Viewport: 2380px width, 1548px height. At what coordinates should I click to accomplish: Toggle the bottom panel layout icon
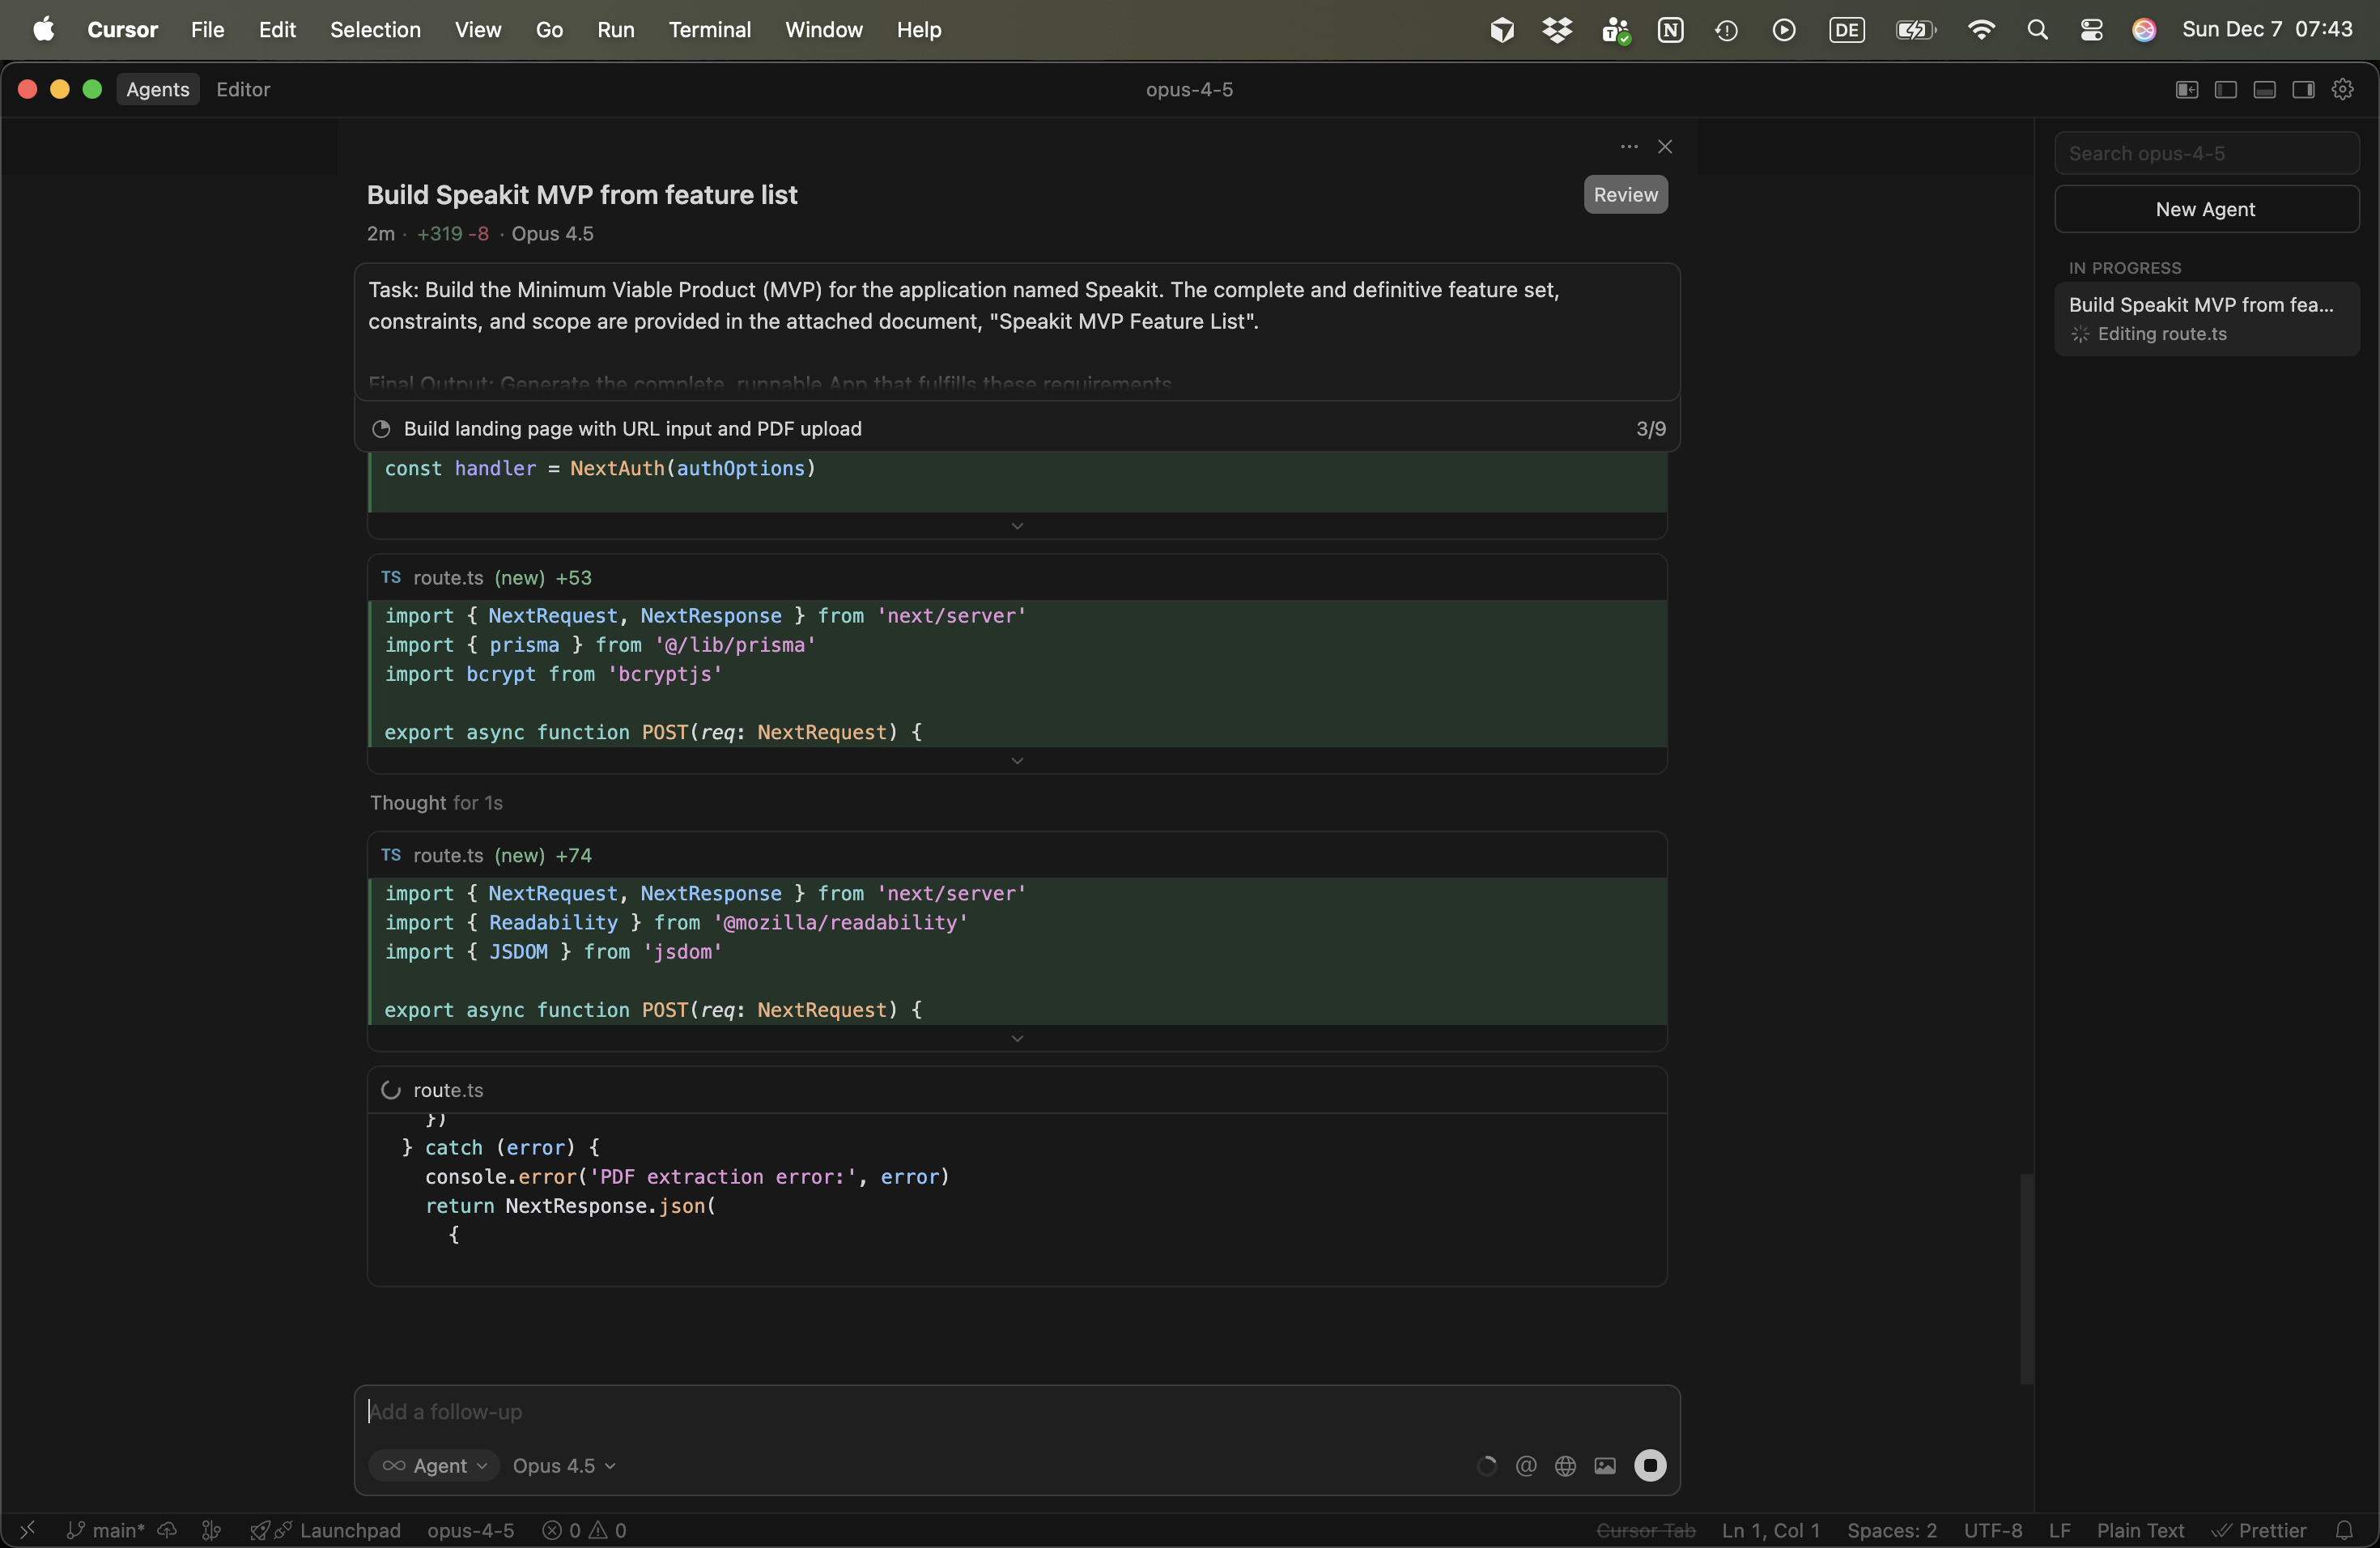click(2264, 89)
